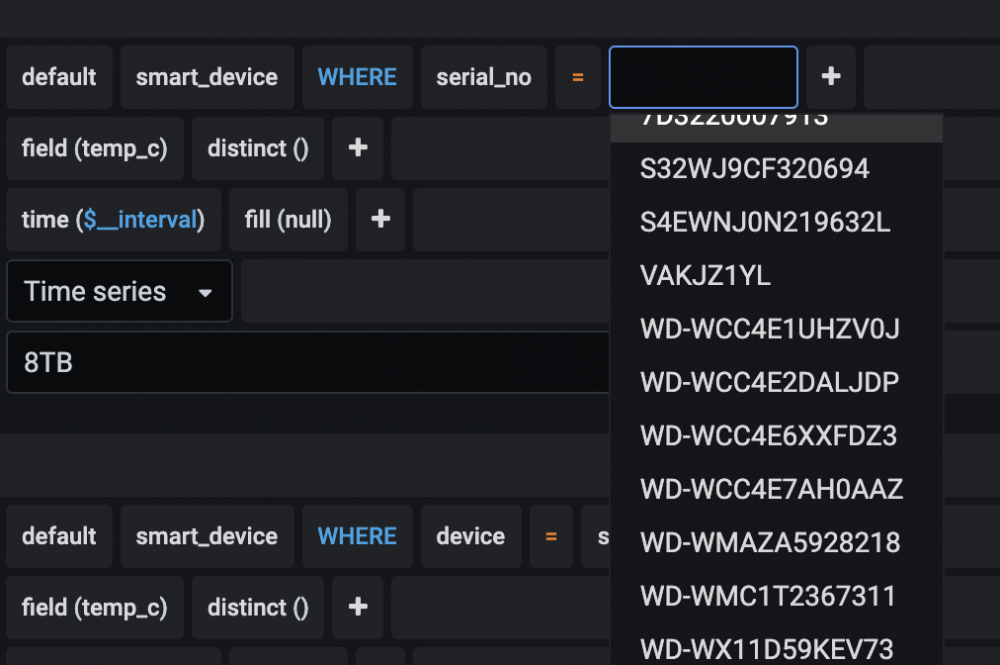This screenshot has height=665, width=1000.
Task: Select serial S32WJ9CF320694 from list
Action: pyautogui.click(x=777, y=169)
